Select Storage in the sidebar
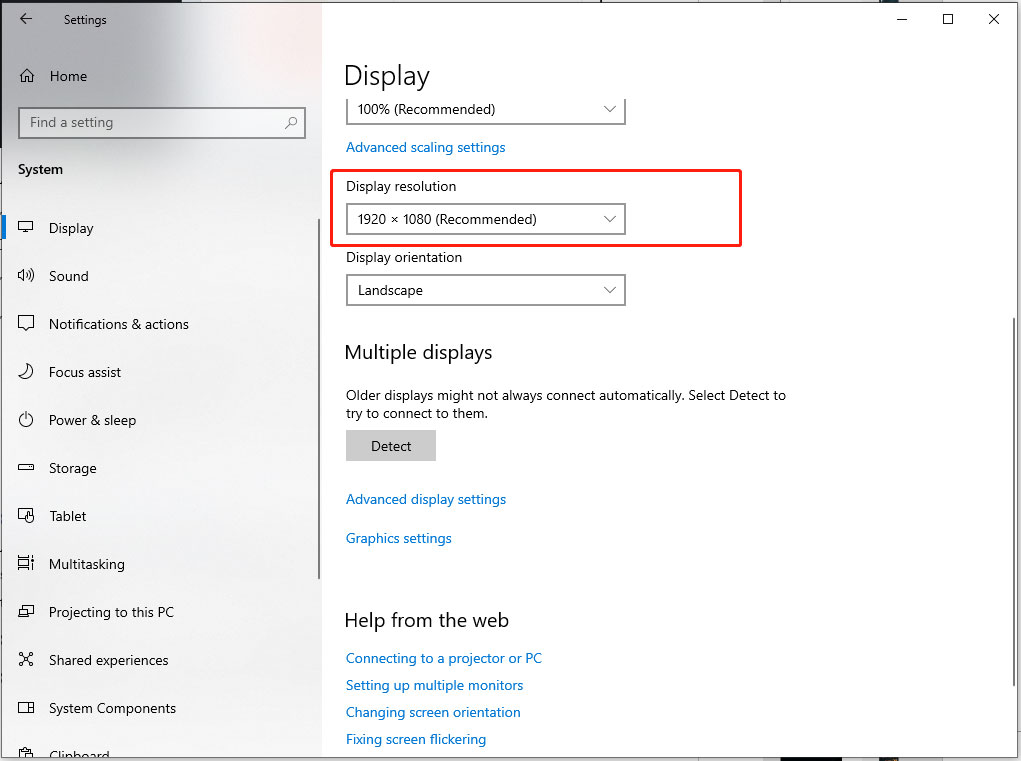This screenshot has height=761, width=1021. pyautogui.click(x=72, y=468)
